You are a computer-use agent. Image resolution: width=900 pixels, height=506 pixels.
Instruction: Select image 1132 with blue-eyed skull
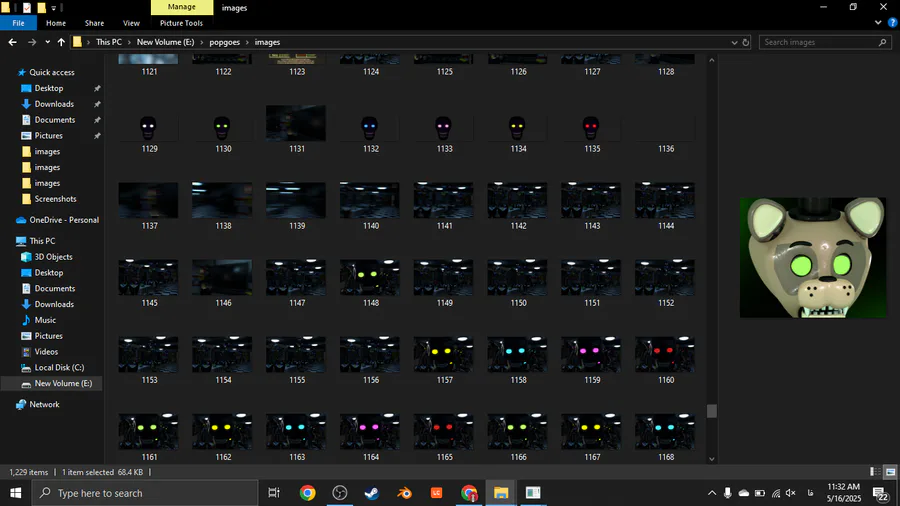370,129
